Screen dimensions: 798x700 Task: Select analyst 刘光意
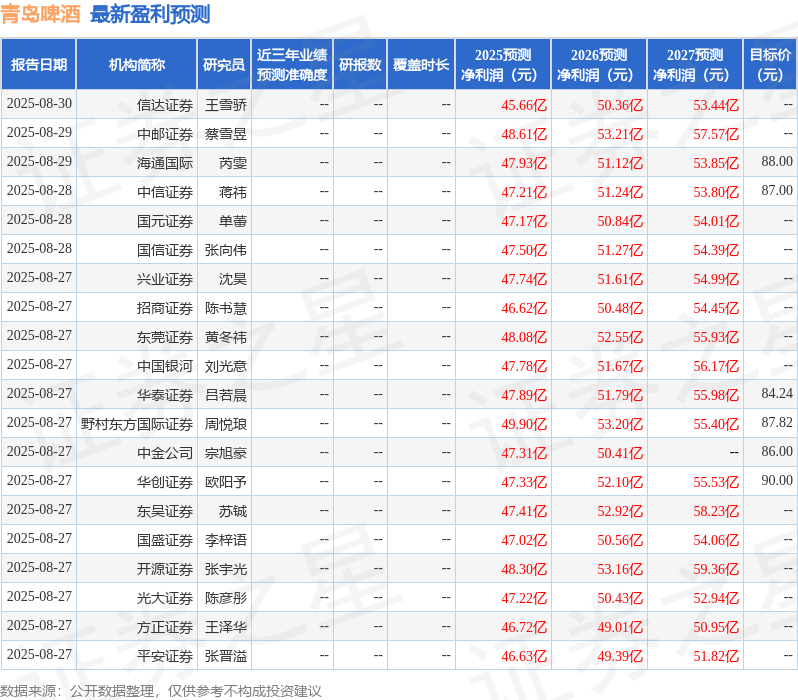coord(226,367)
